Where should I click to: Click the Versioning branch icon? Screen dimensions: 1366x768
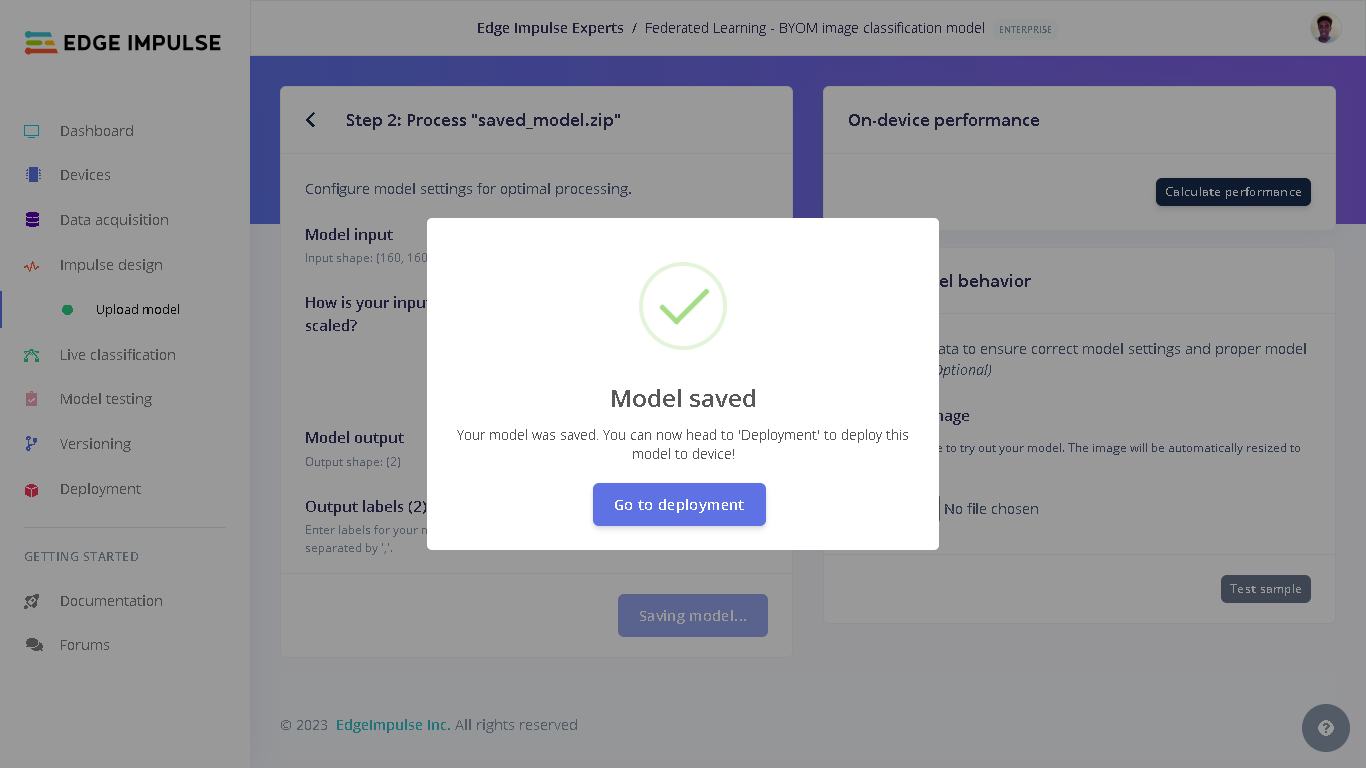coord(32,444)
